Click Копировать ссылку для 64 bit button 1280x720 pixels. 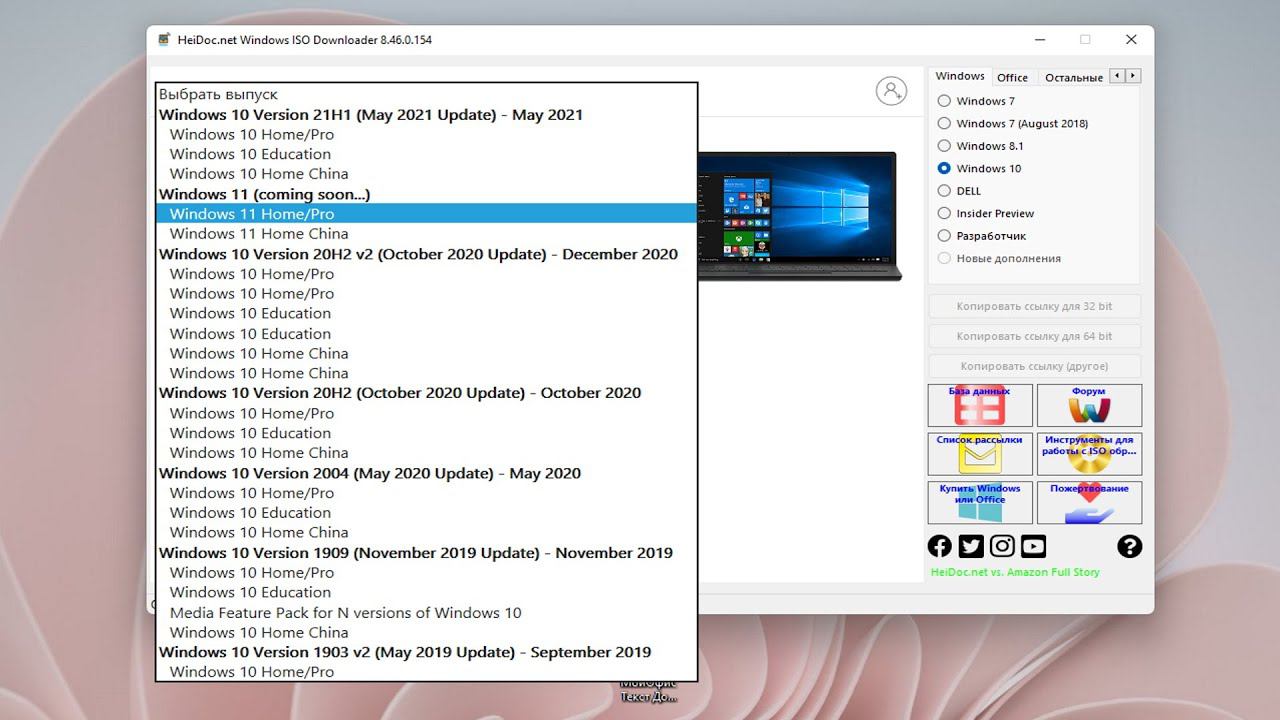[x=1034, y=336]
